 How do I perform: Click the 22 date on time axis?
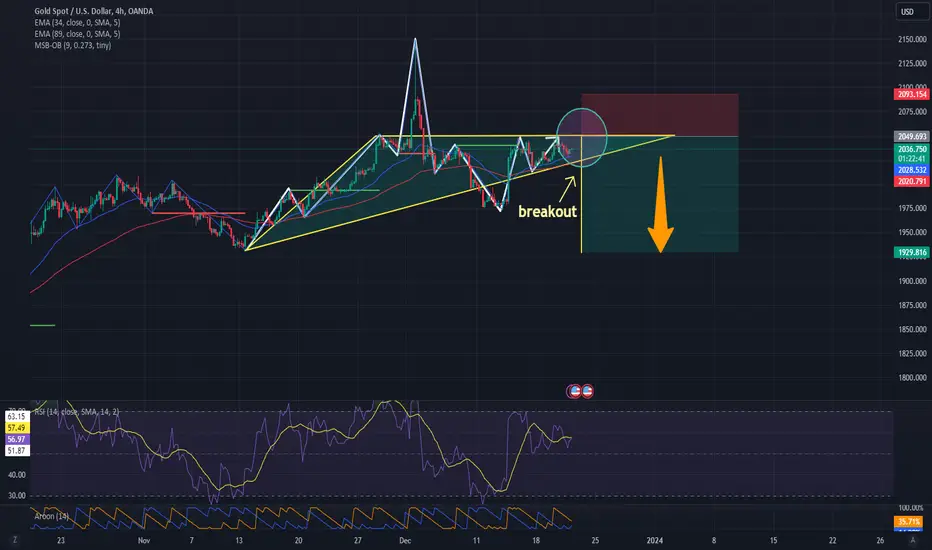833,540
